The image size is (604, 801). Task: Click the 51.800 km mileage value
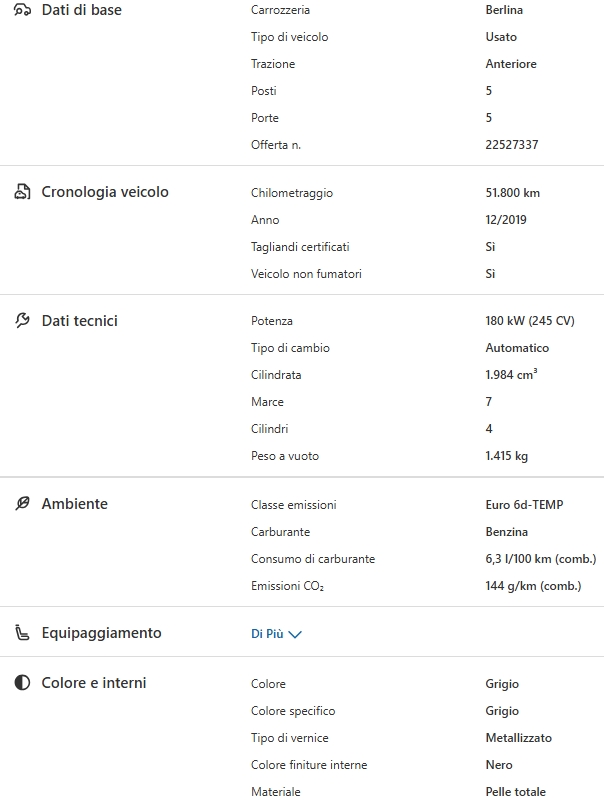pyautogui.click(x=512, y=193)
